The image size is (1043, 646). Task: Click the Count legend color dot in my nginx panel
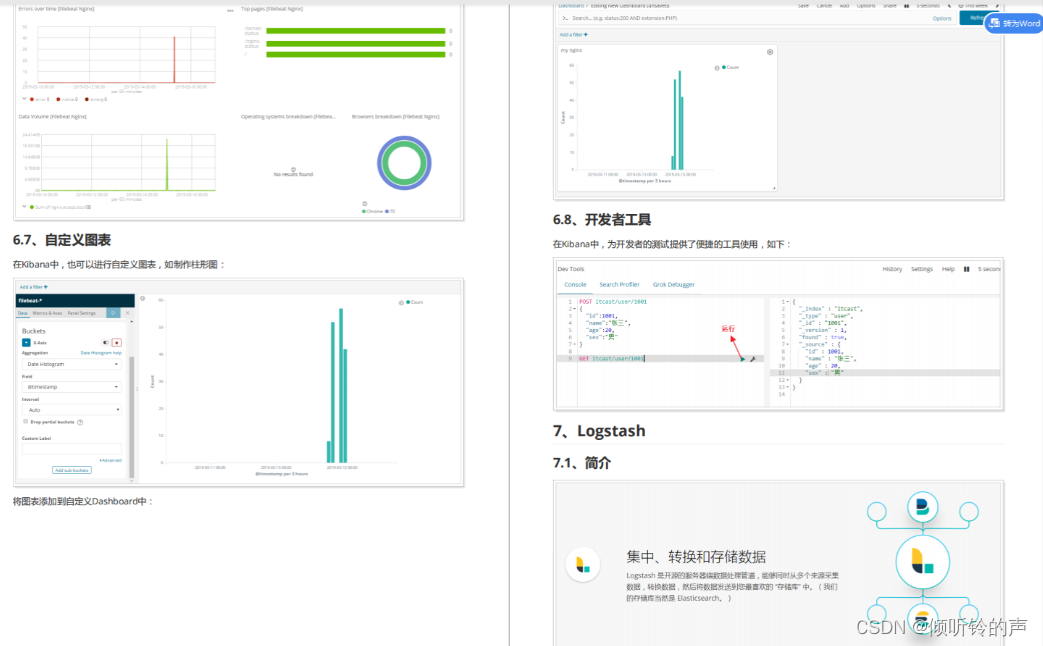tap(724, 67)
